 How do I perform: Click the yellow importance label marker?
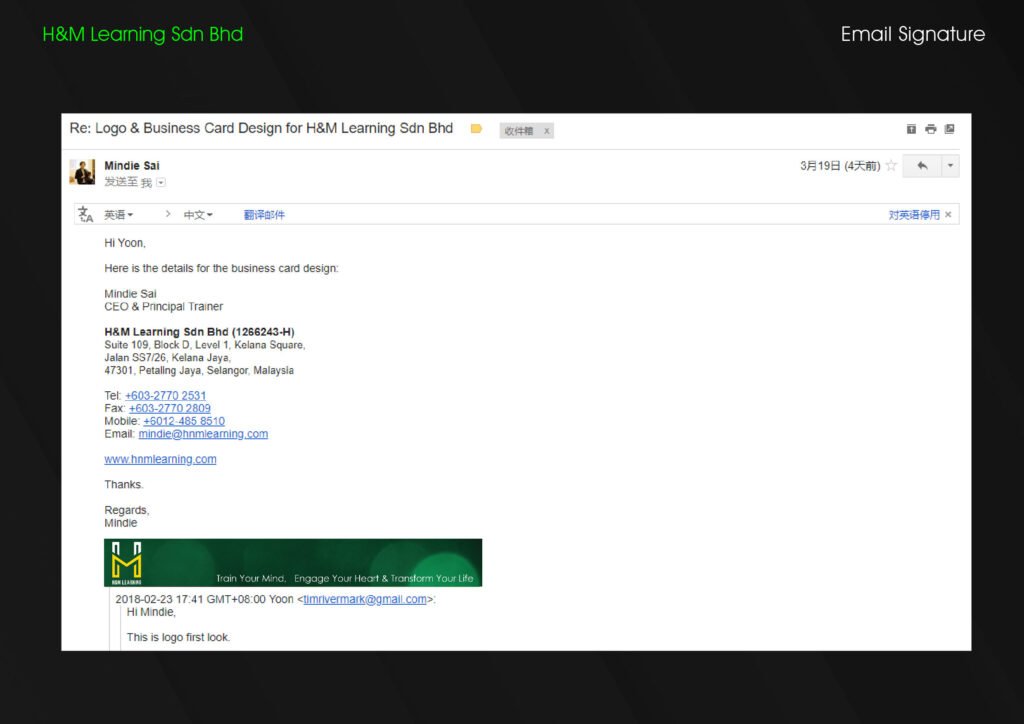tap(476, 129)
